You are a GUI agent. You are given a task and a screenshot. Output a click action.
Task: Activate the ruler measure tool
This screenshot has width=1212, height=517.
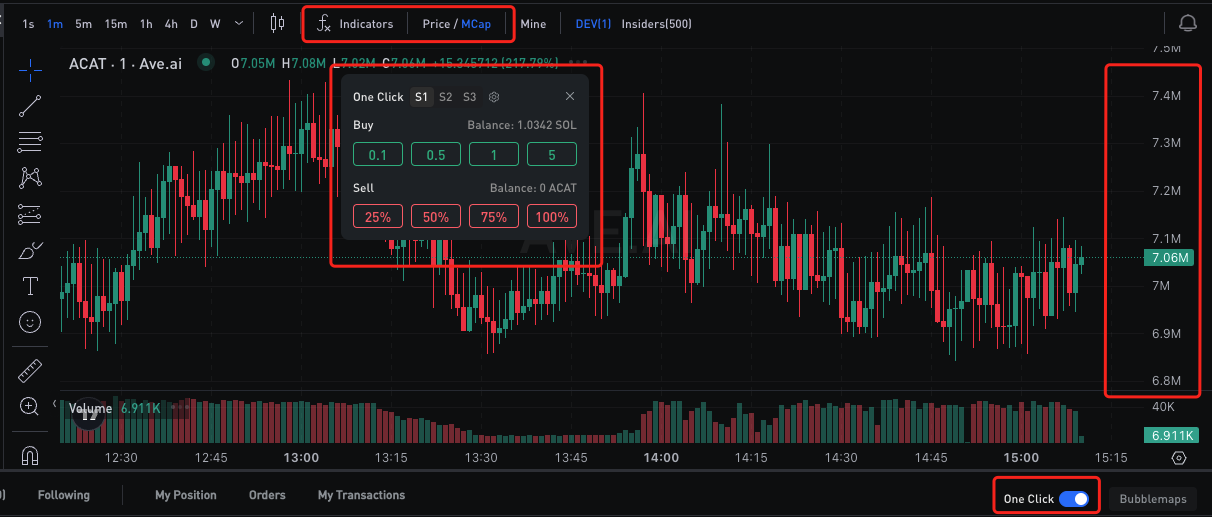(x=30, y=371)
